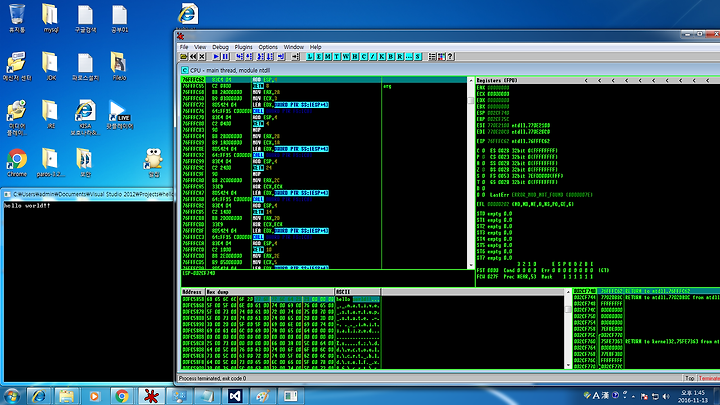
Task: Select the mysql folder on desktop
Action: (51, 18)
